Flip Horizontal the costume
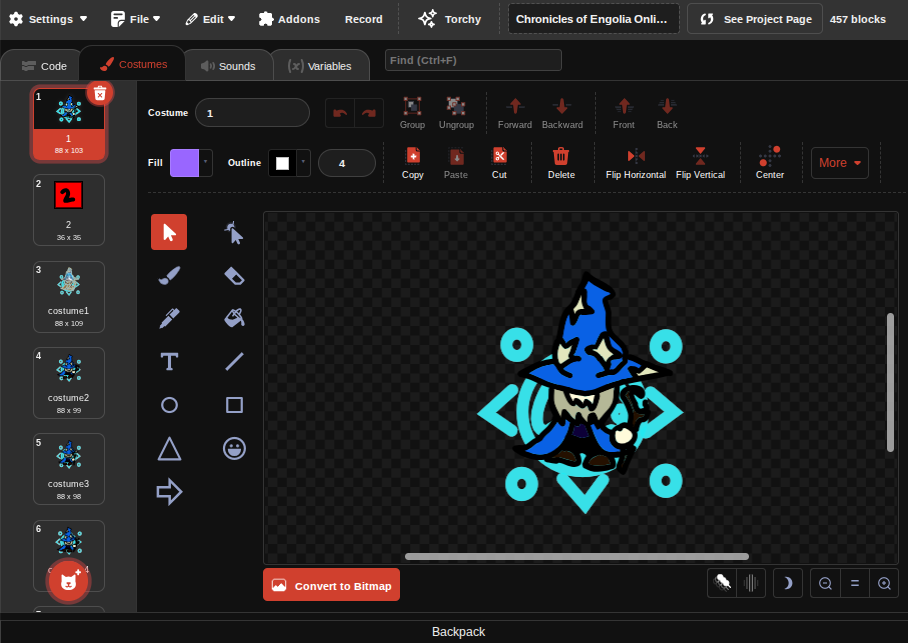 (x=636, y=163)
